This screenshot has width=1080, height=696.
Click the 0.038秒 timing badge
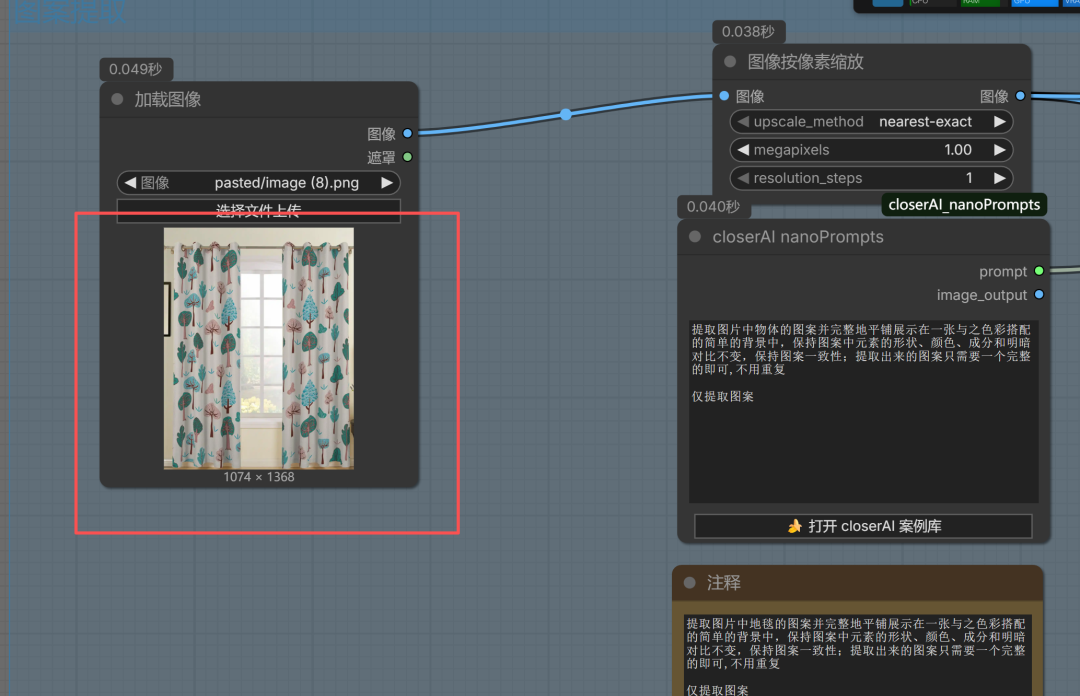[749, 32]
